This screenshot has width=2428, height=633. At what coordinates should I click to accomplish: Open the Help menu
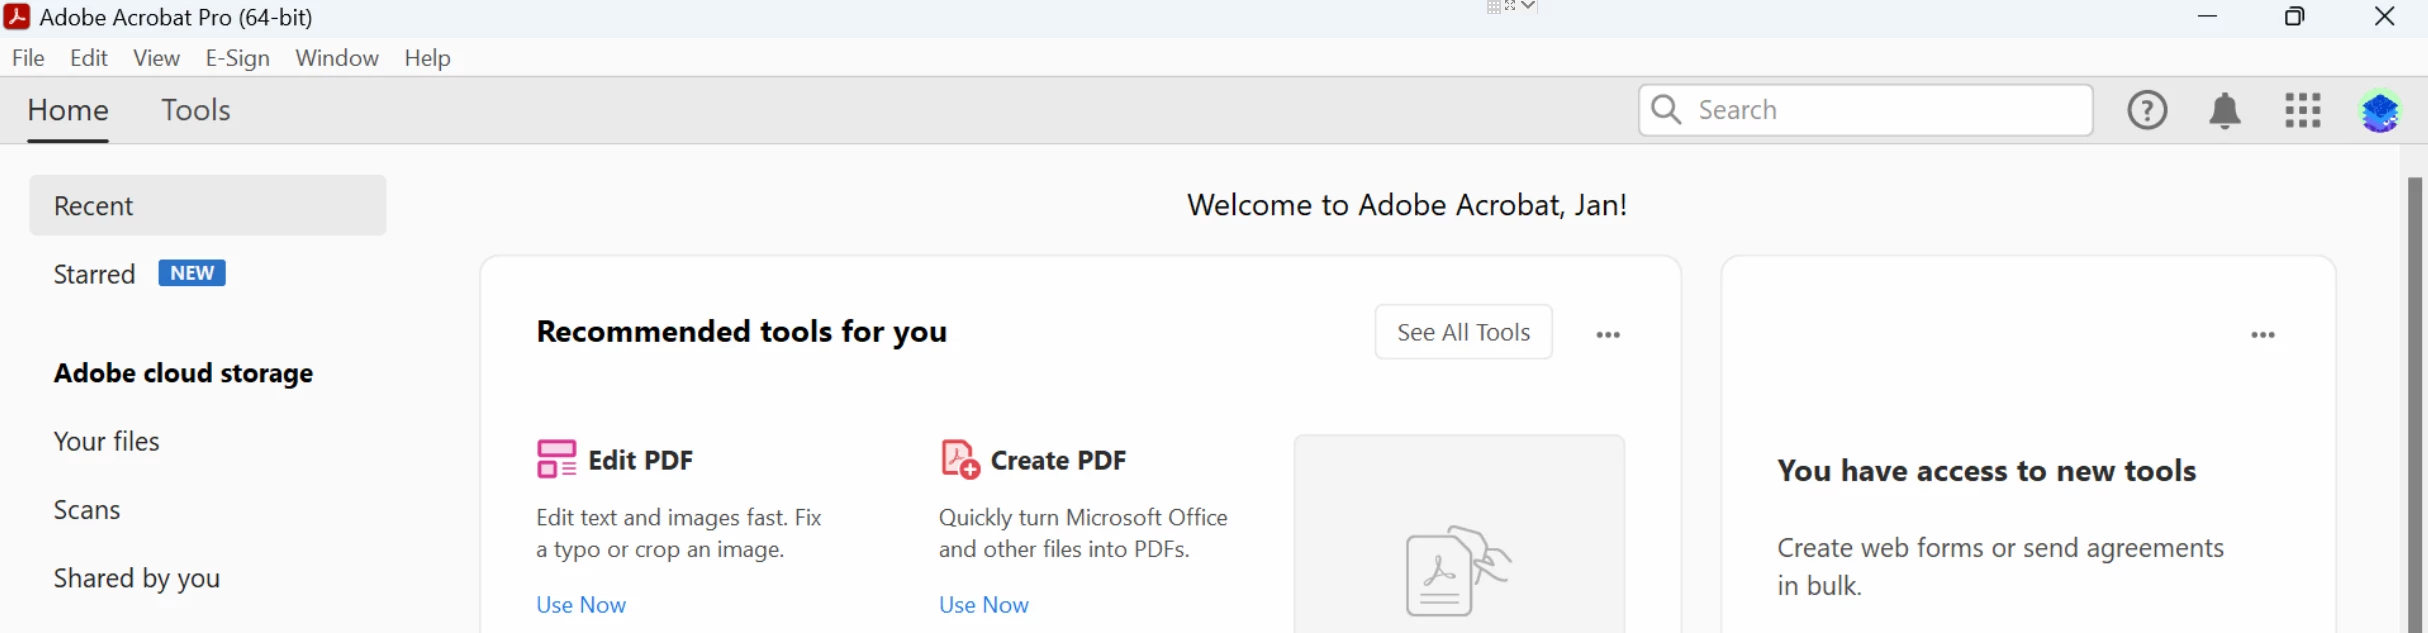[427, 58]
